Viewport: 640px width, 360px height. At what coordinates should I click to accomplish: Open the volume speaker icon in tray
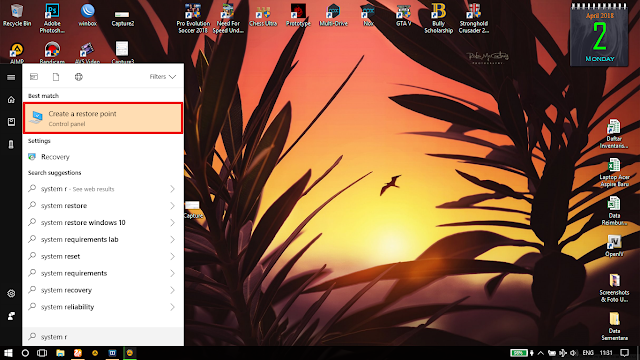click(x=573, y=353)
